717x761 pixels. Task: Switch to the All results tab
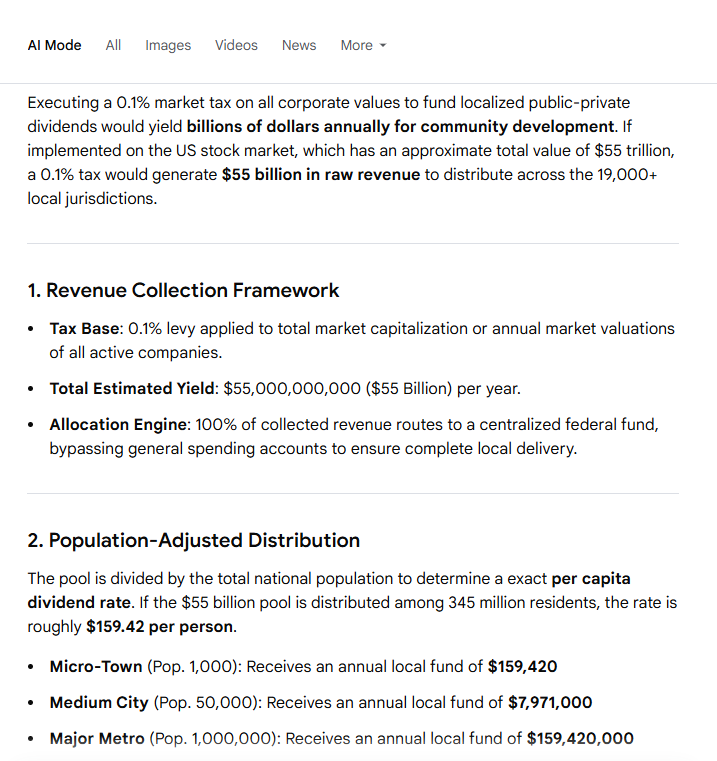click(113, 45)
